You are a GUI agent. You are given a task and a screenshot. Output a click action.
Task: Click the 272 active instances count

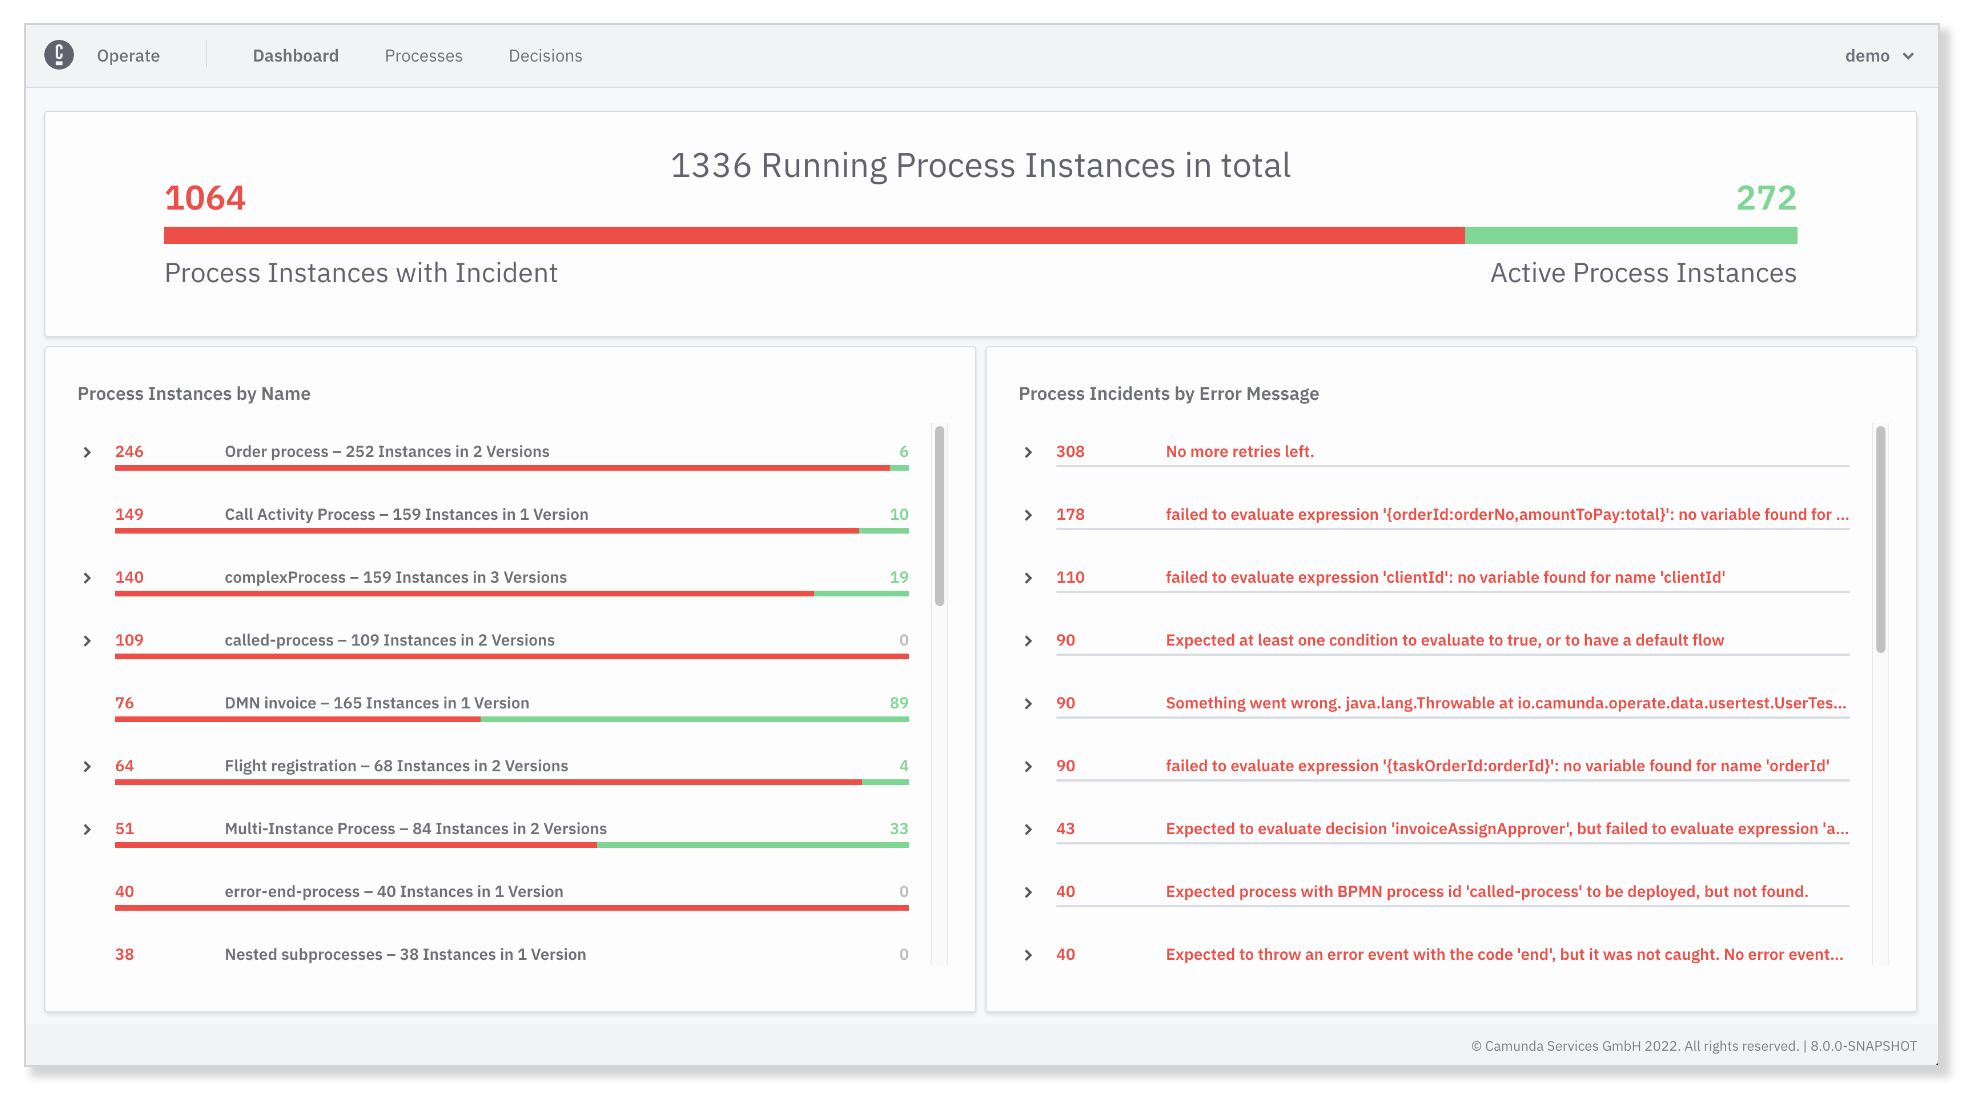[1766, 198]
